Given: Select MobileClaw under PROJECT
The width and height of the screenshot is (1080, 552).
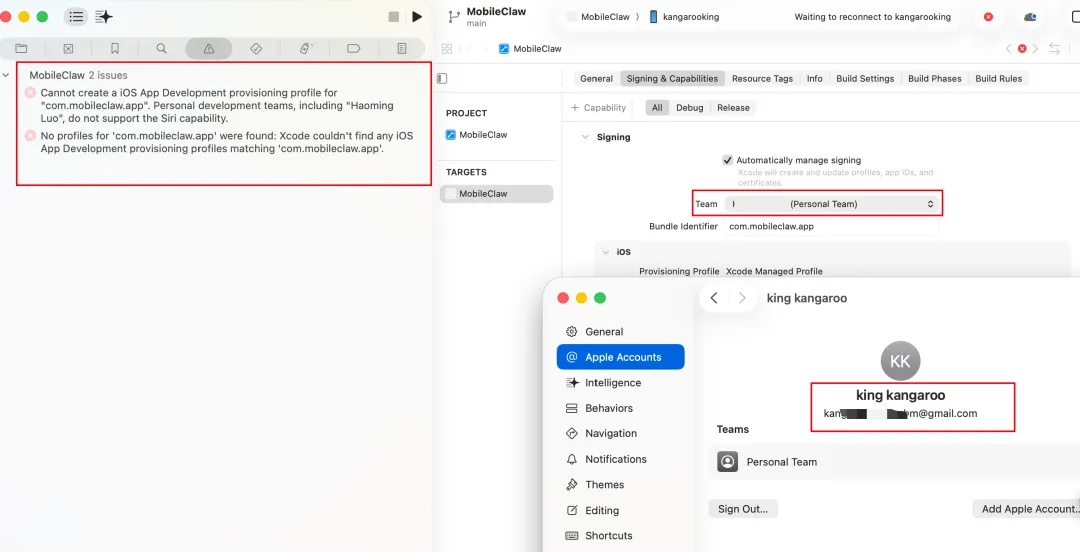Looking at the screenshot, I should [x=477, y=134].
